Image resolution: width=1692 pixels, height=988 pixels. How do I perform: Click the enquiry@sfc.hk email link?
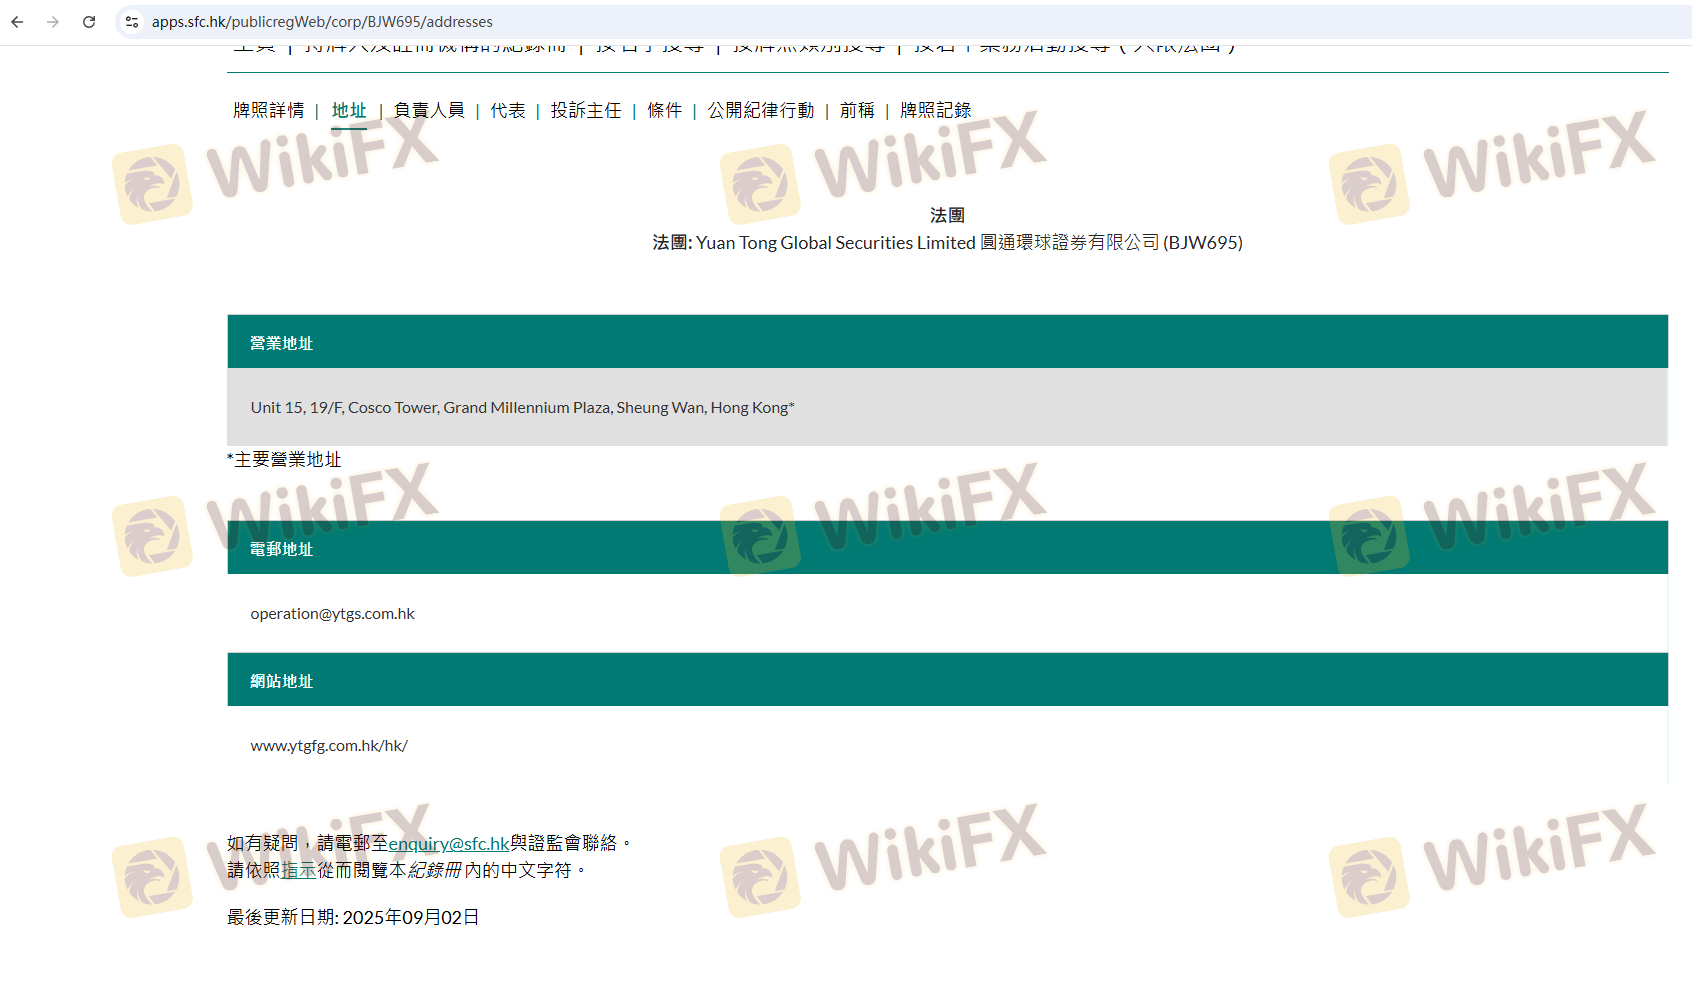click(449, 844)
